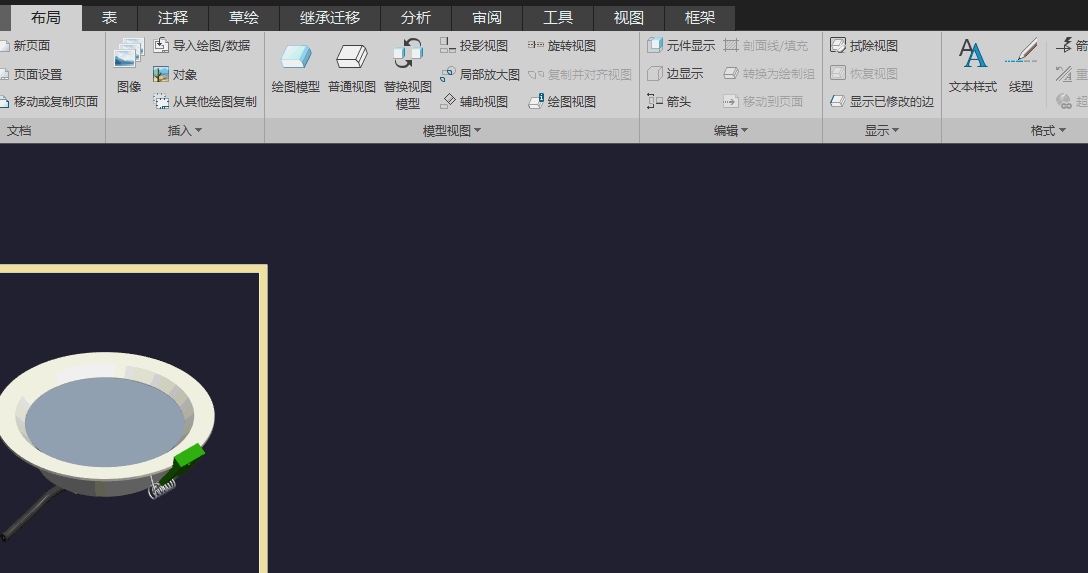Expand the 编辑 group dropdown

(x=731, y=130)
